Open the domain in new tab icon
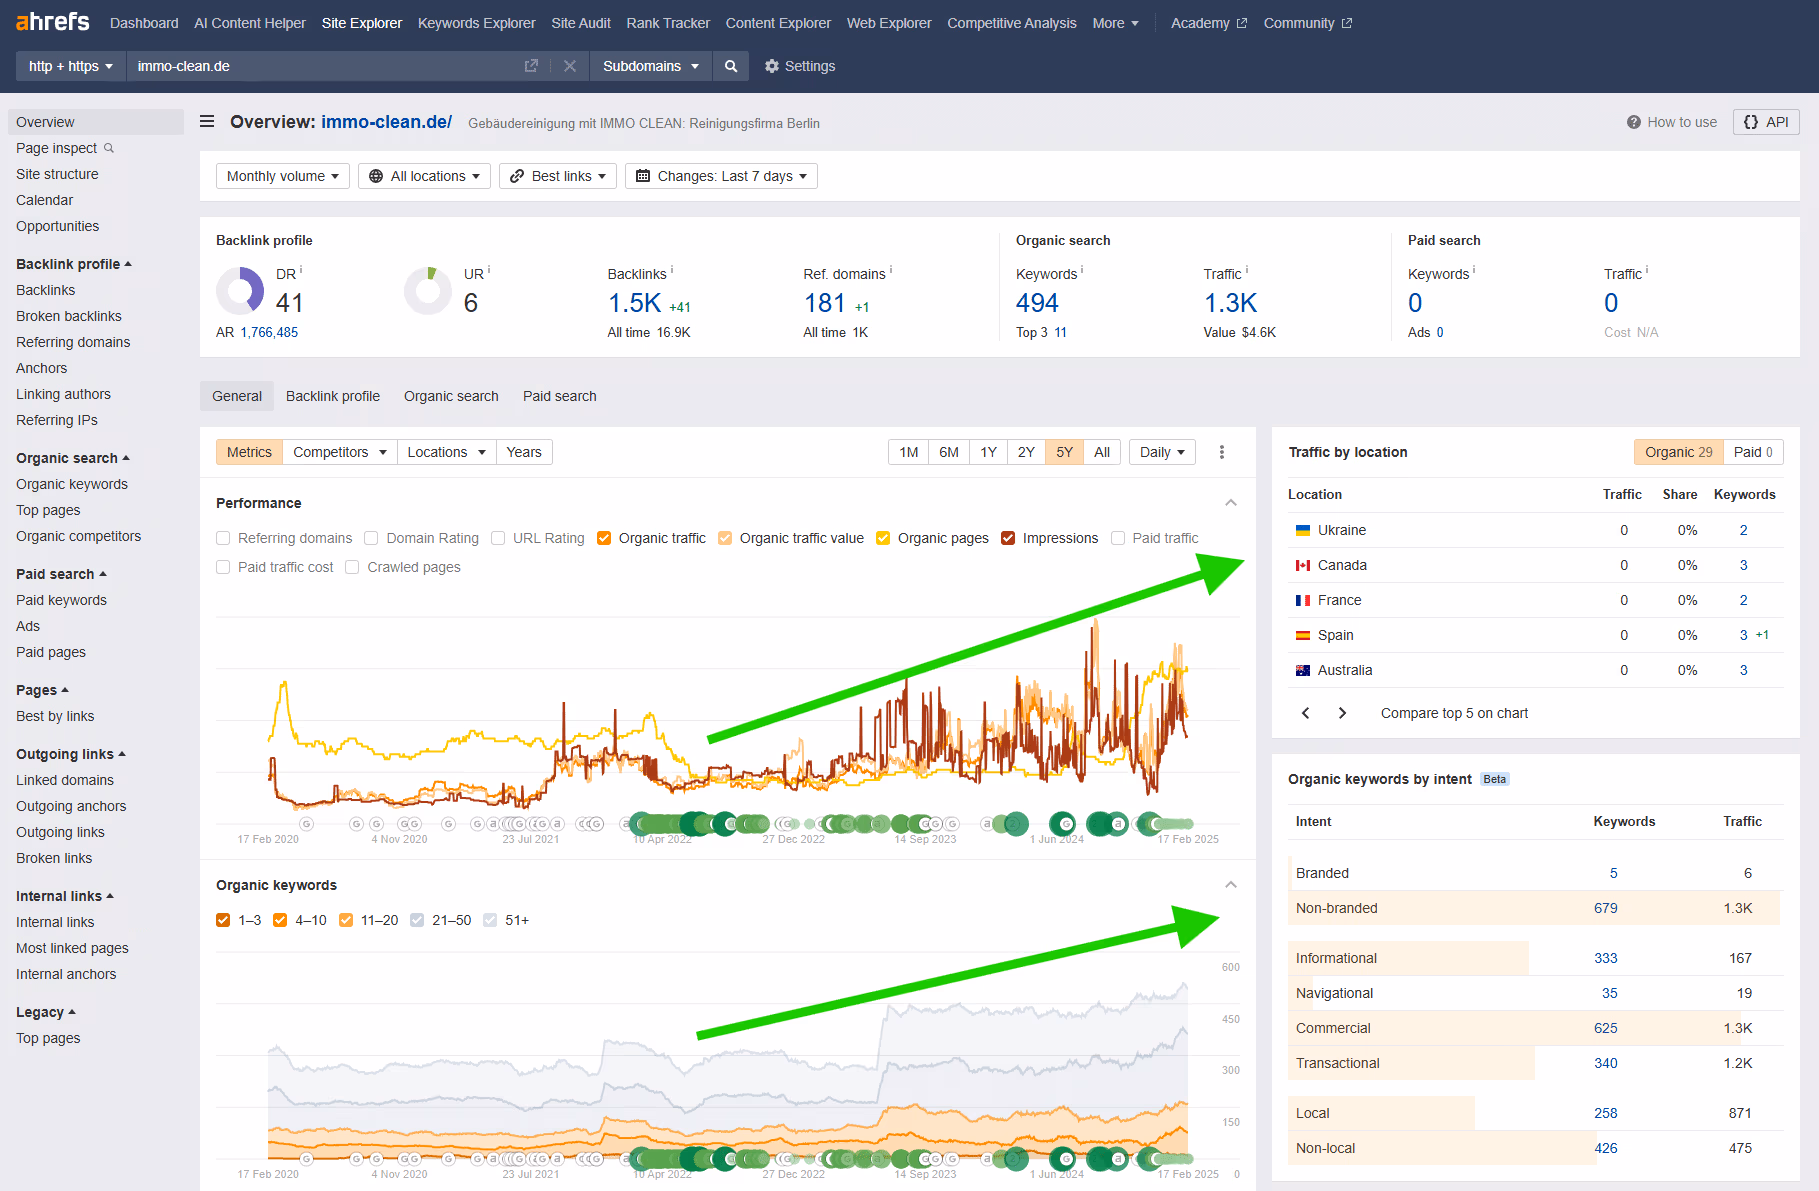Viewport: 1819px width, 1191px height. [531, 66]
